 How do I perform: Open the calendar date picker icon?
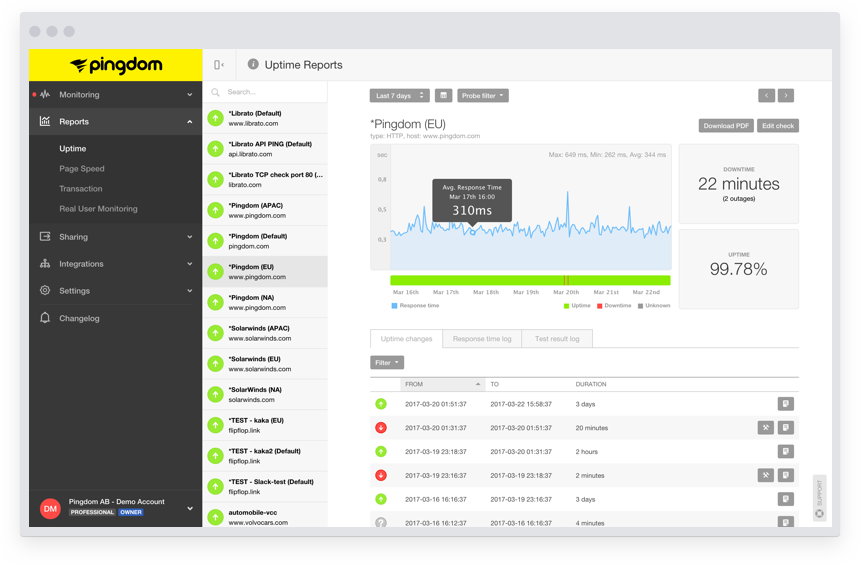pos(443,95)
